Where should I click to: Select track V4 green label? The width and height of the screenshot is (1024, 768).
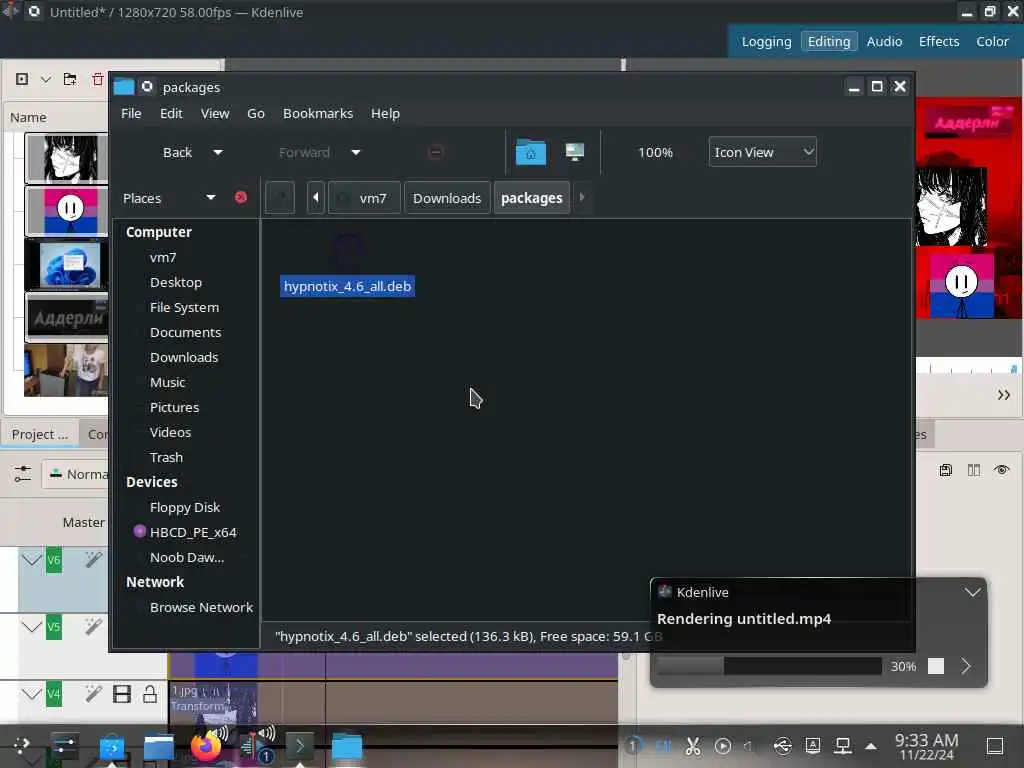54,694
